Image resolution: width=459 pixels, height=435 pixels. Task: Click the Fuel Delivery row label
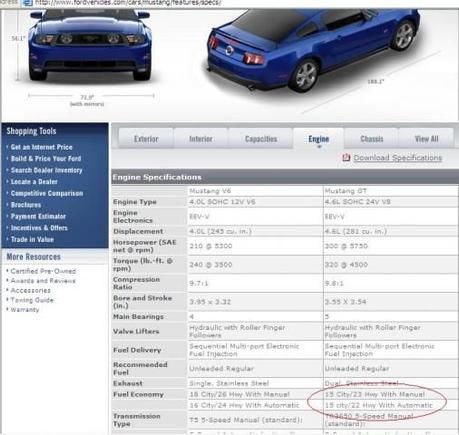137,350
